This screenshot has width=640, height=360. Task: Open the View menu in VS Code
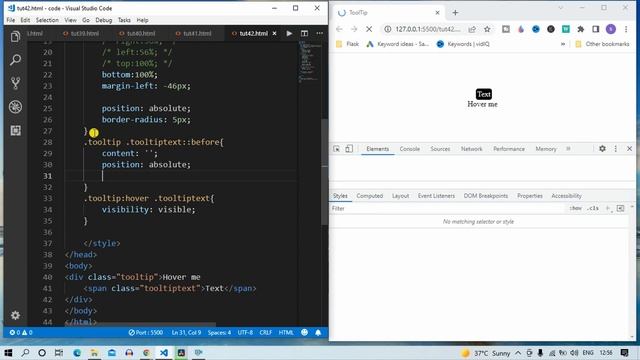pyautogui.click(x=70, y=20)
